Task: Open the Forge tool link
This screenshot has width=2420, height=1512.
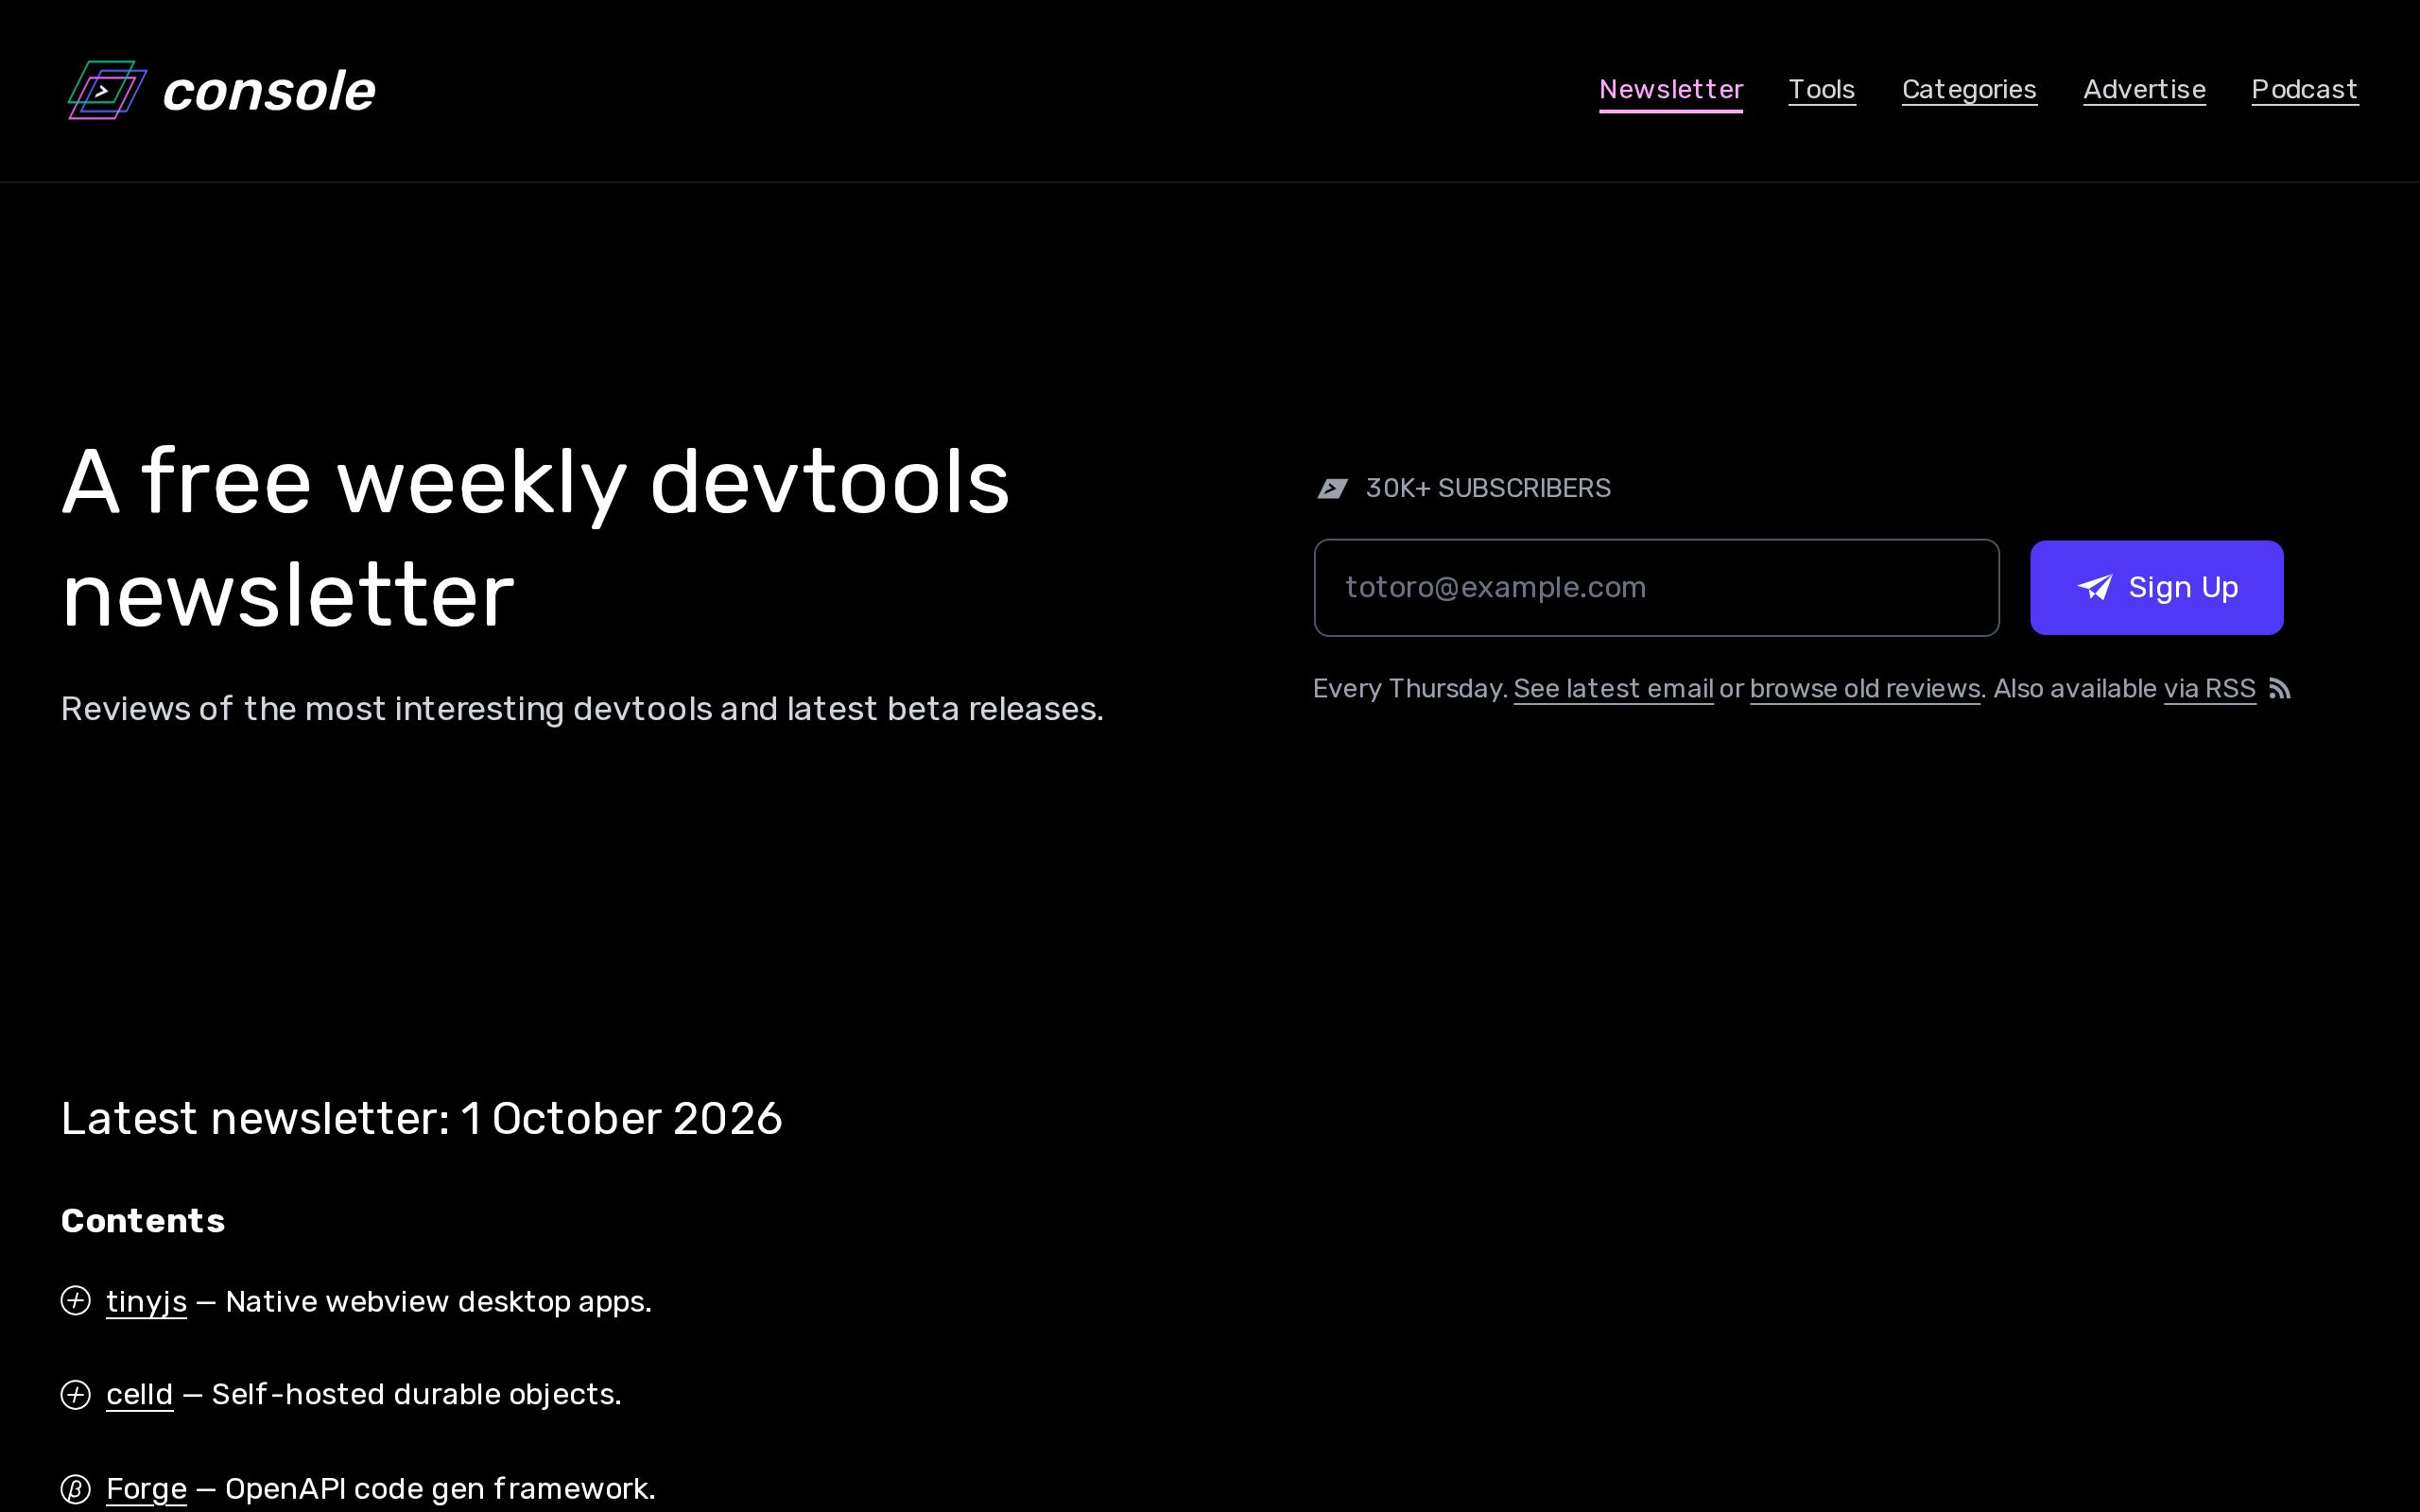Action: coord(146,1488)
